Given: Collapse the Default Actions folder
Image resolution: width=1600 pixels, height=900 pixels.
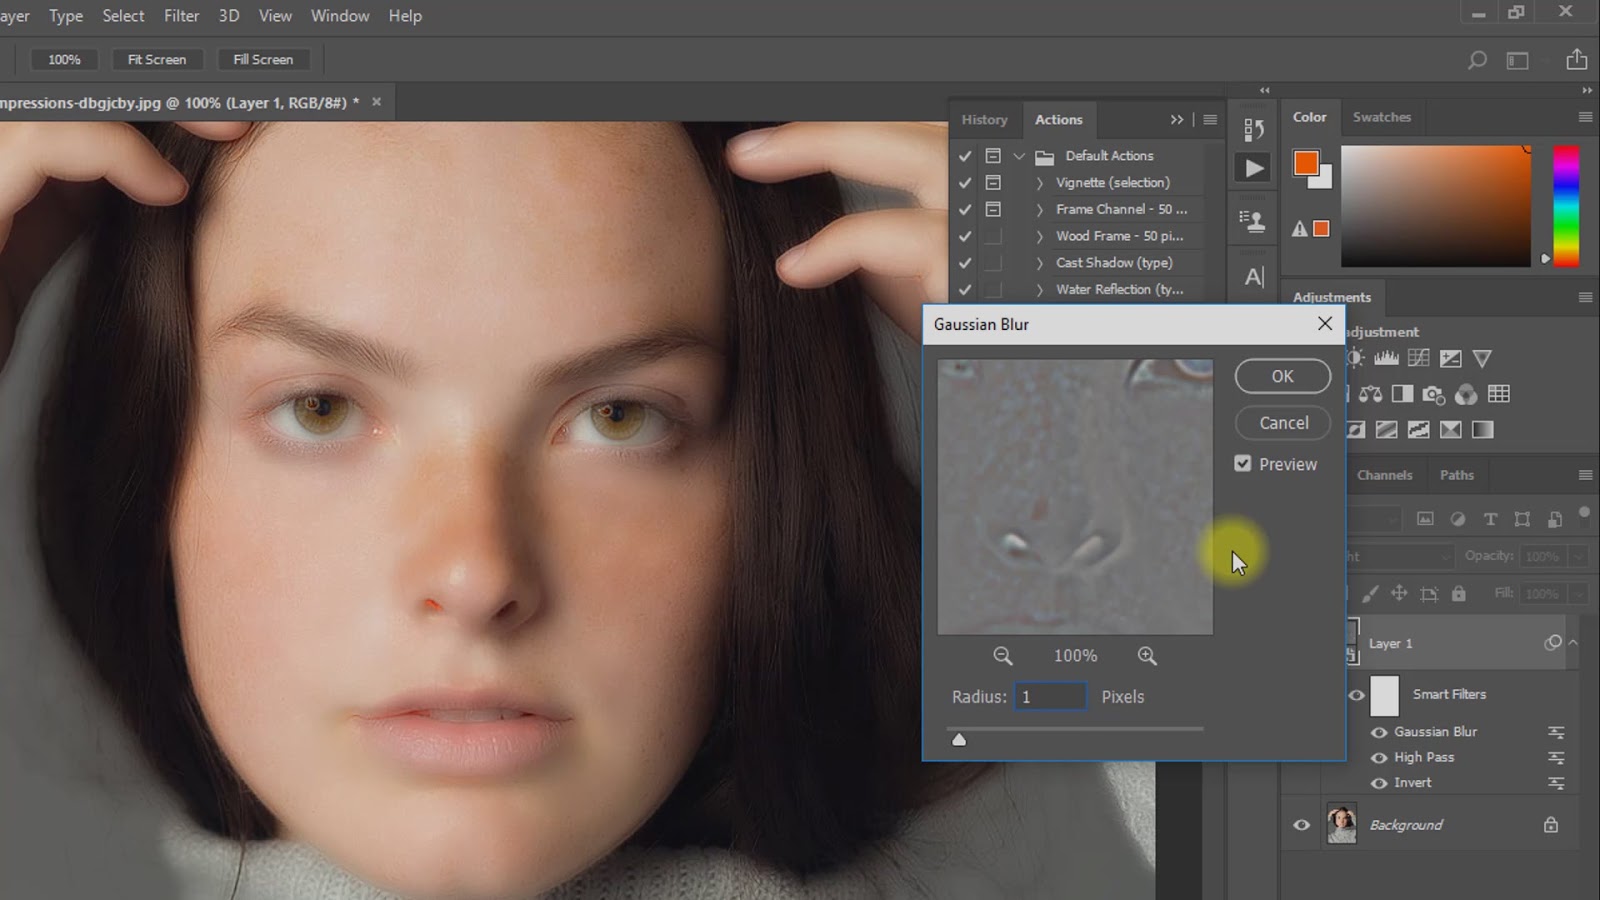Looking at the screenshot, I should (x=1019, y=156).
